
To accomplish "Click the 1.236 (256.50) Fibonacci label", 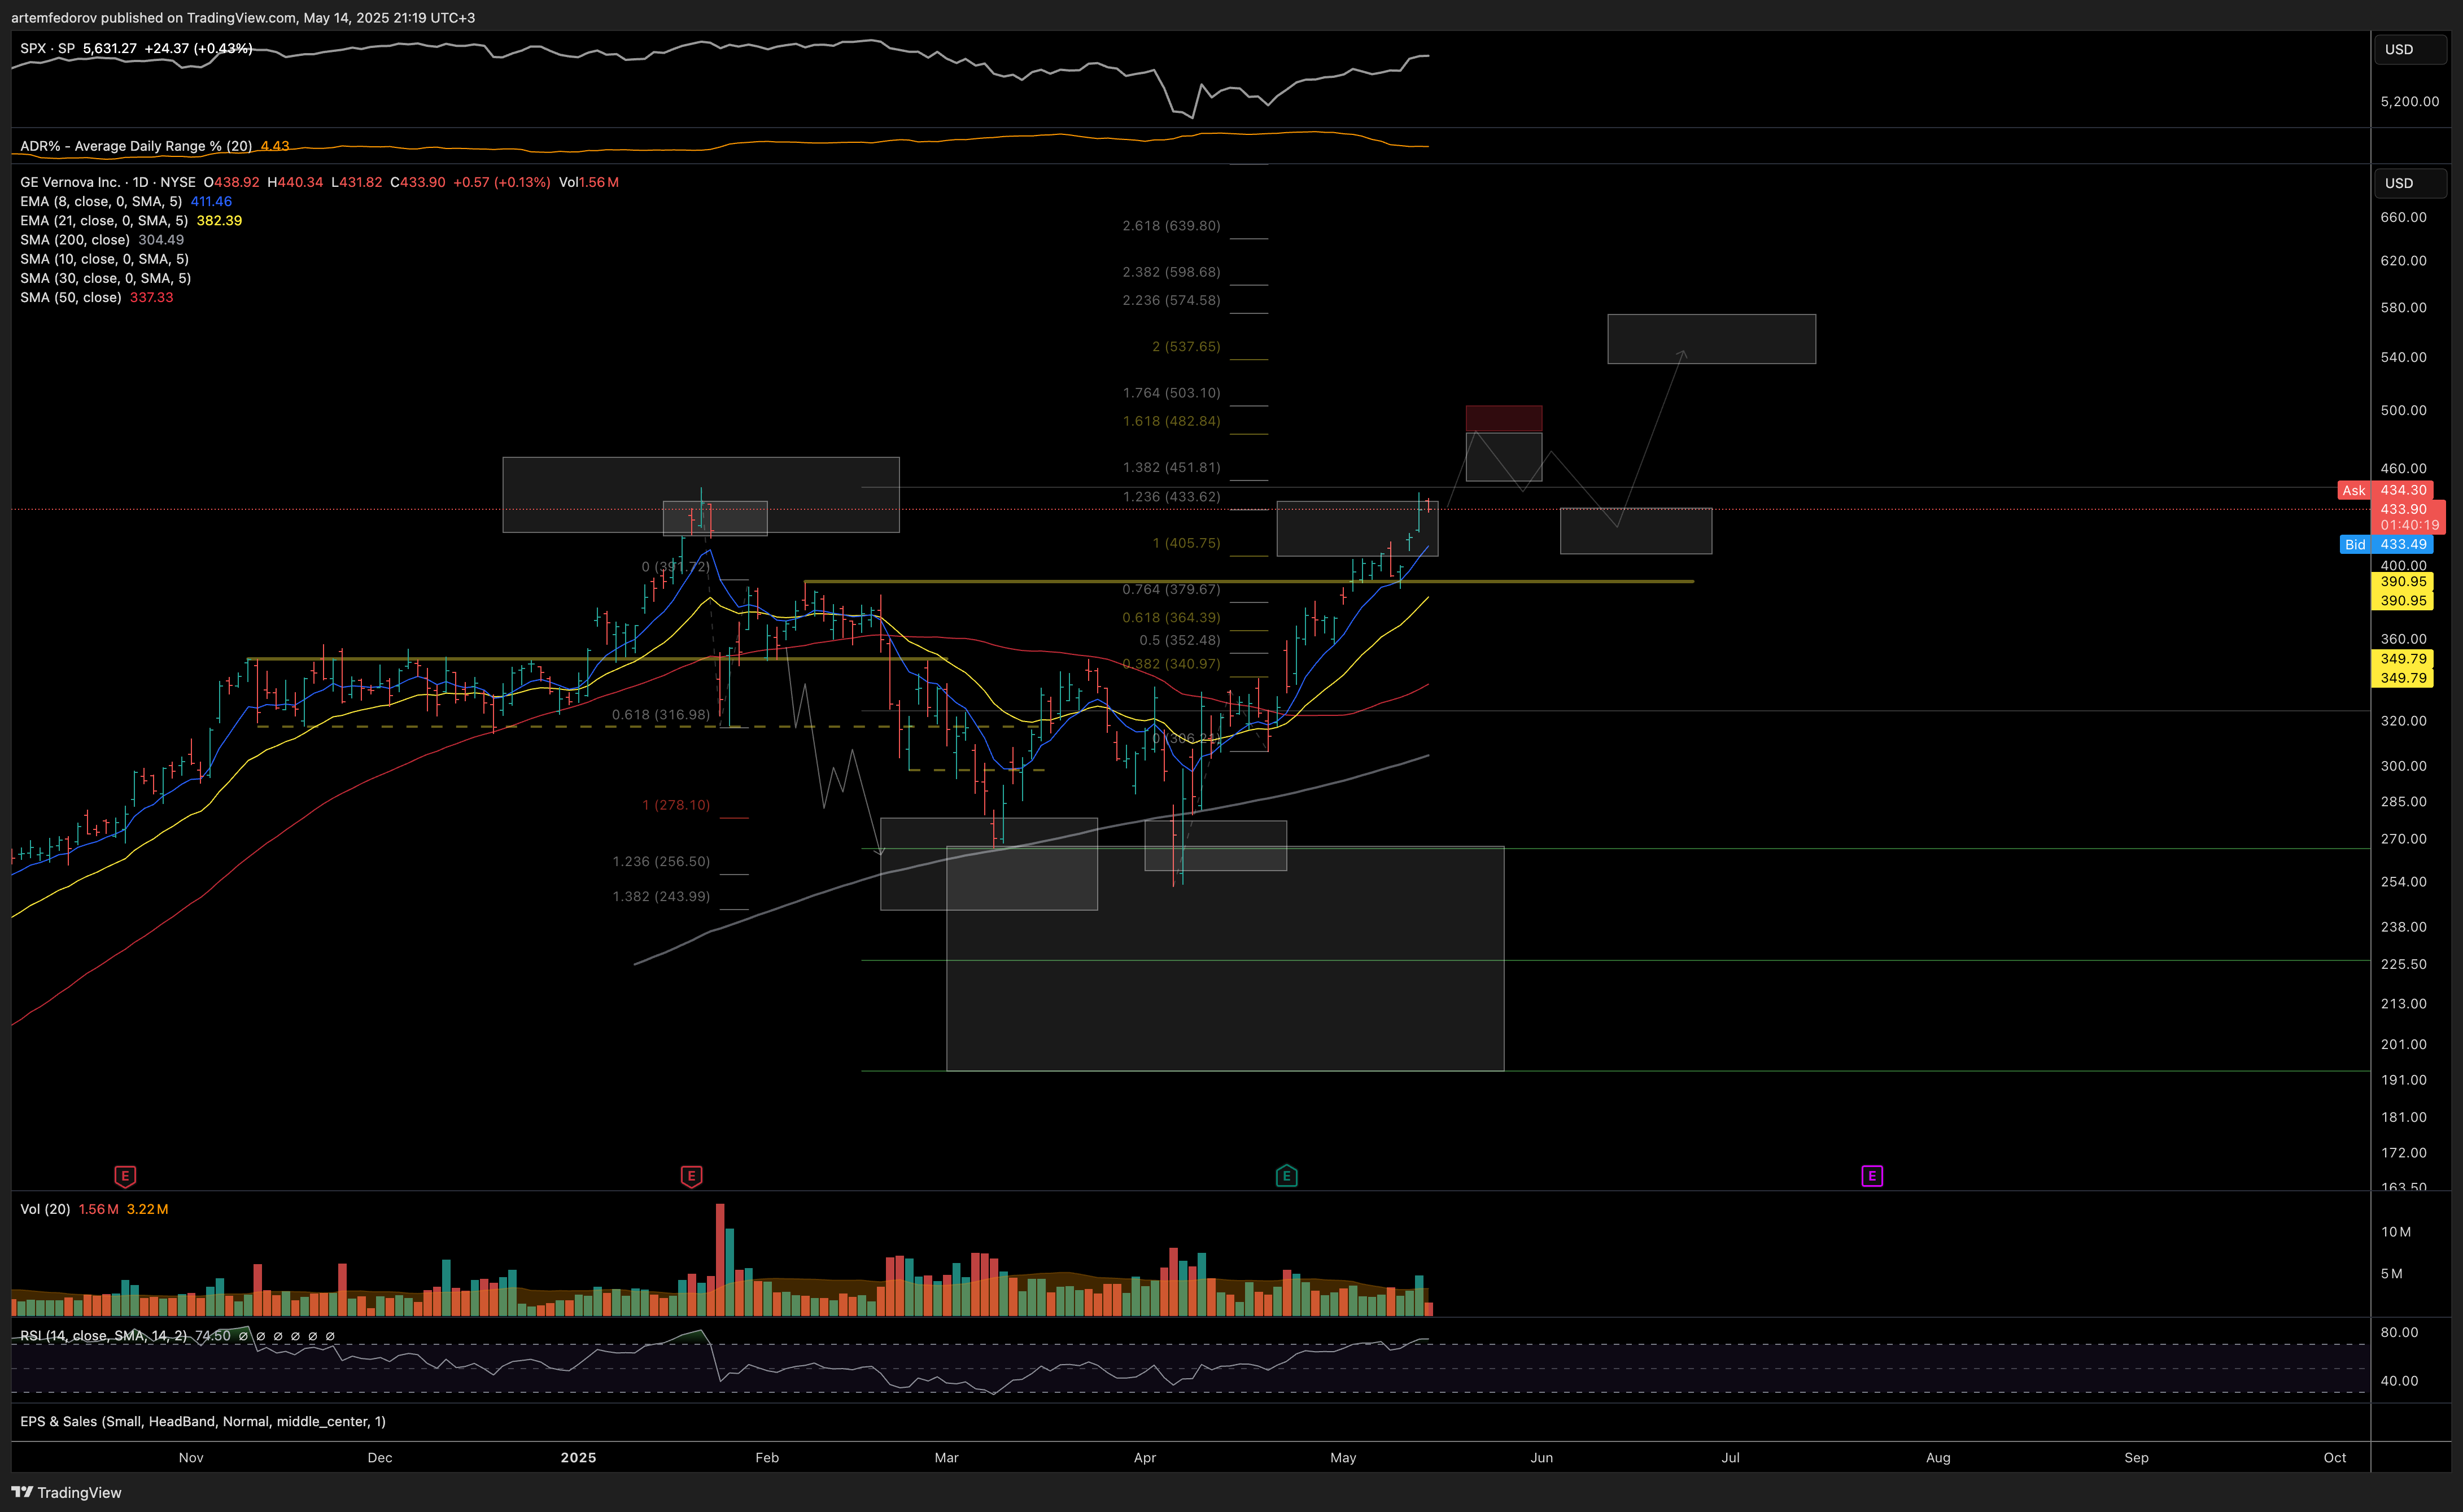I will point(661,861).
